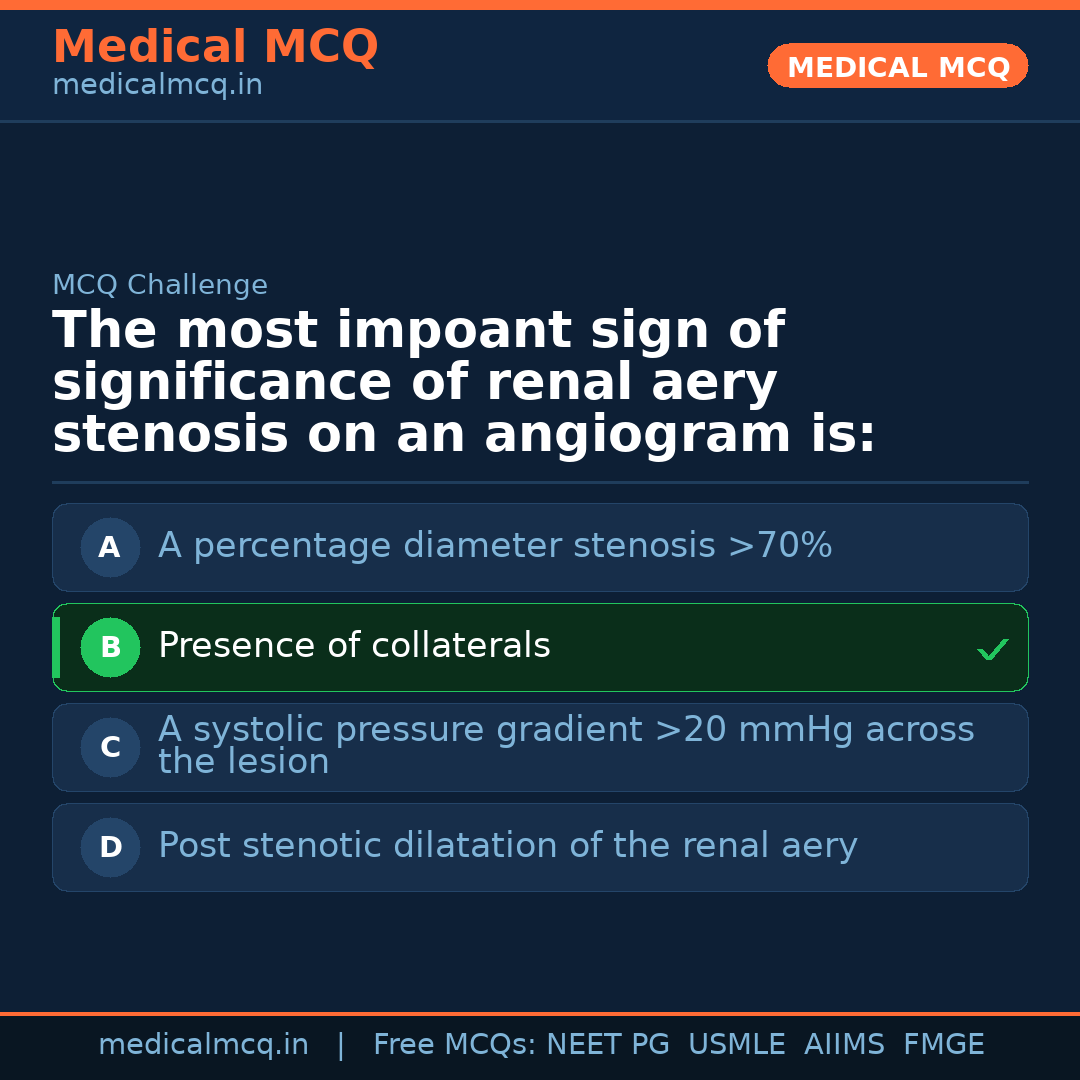
Task: Click the green letter B circle badge
Action: point(110,647)
